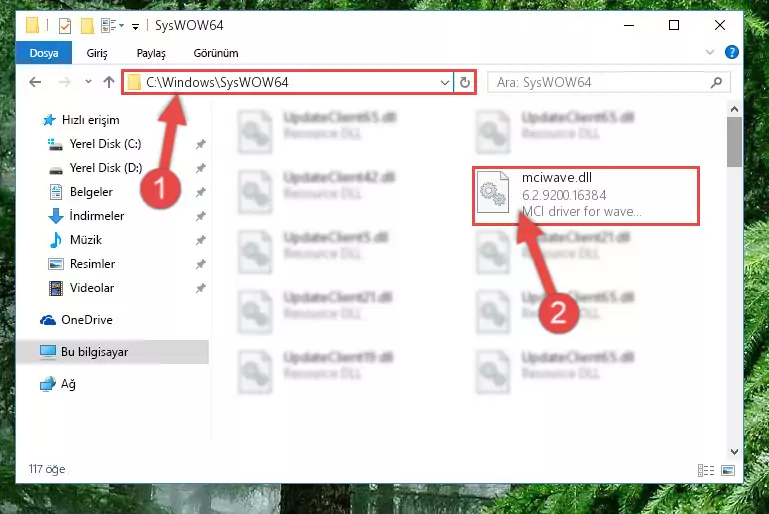Unpin İndirmeler via pin icon
769x514 pixels.
[201, 216]
